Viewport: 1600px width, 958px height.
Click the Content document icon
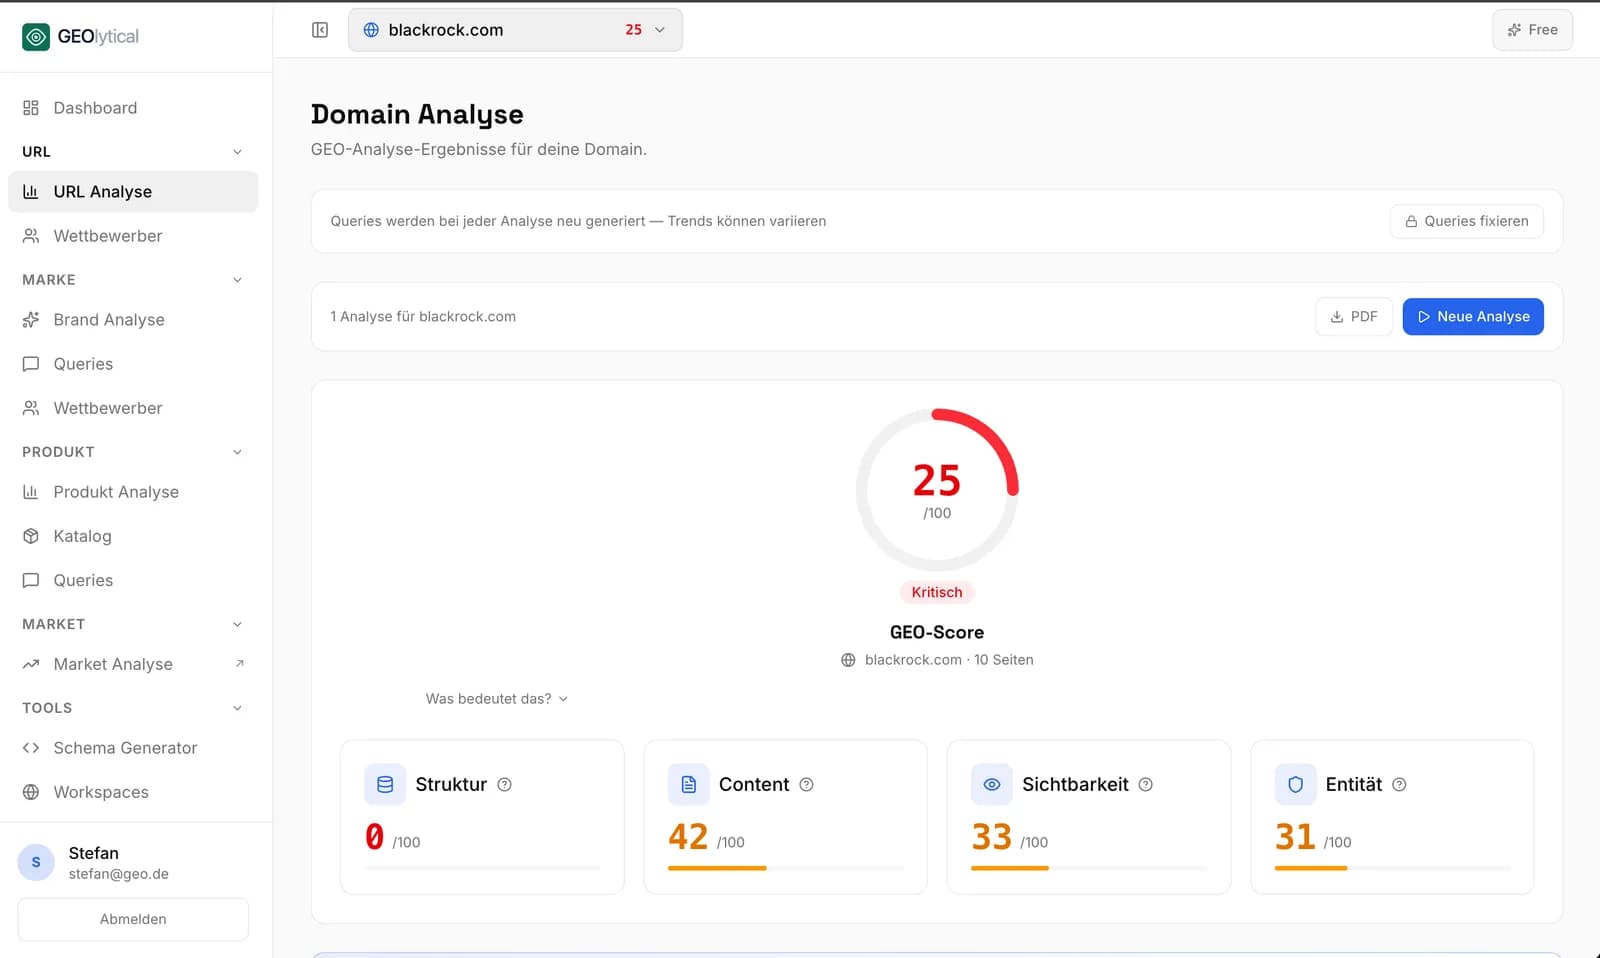click(689, 785)
